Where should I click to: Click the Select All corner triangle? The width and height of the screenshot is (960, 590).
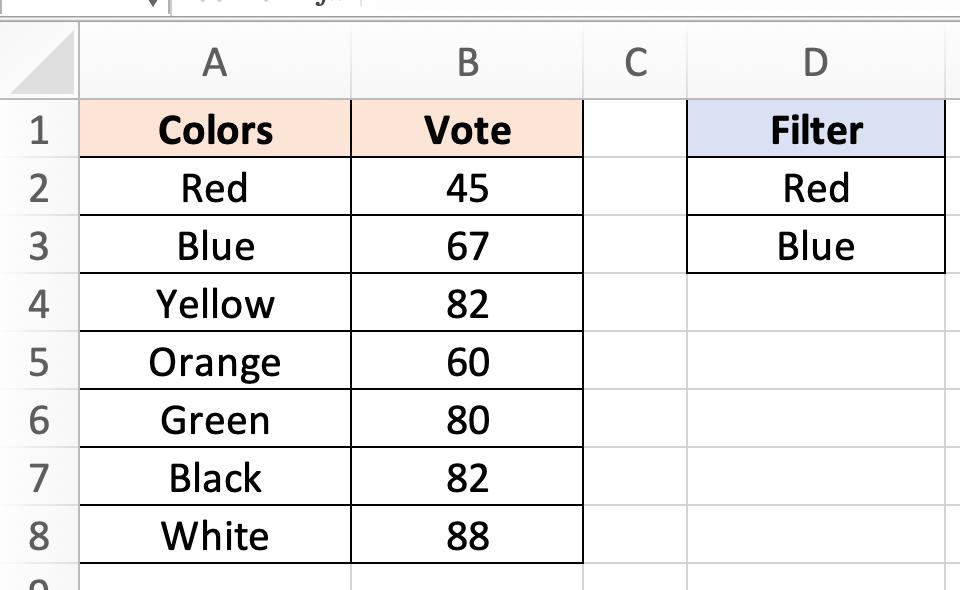40,62
